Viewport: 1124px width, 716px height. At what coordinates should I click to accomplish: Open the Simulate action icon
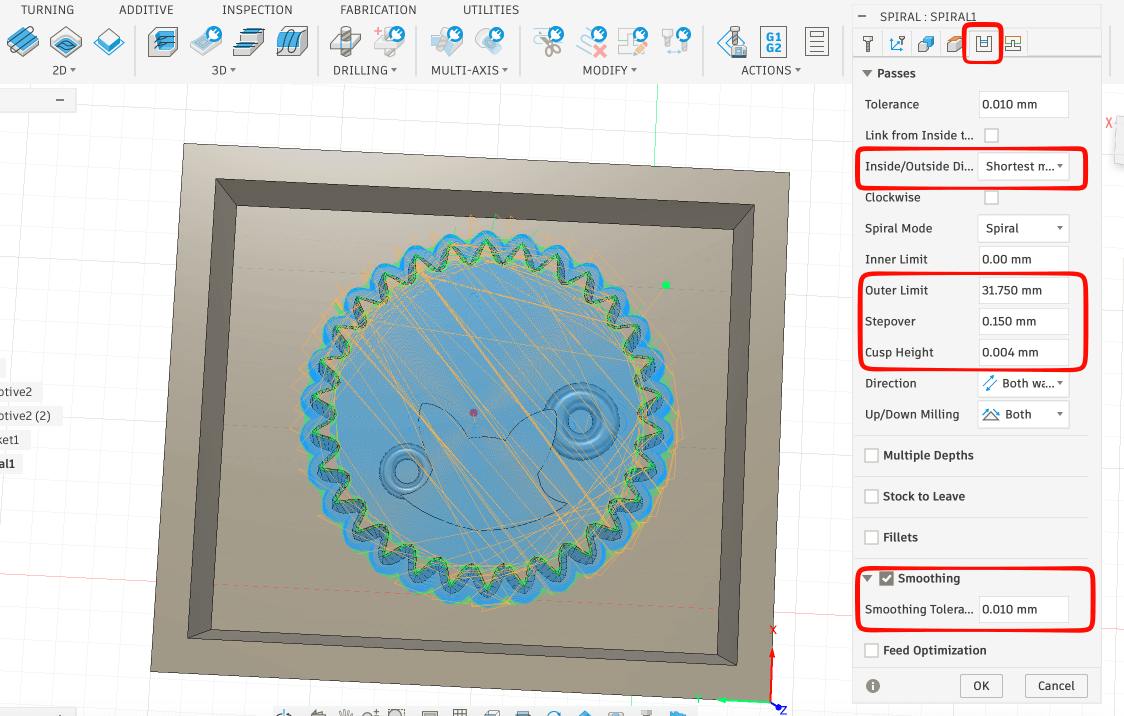pyautogui.click(x=733, y=42)
